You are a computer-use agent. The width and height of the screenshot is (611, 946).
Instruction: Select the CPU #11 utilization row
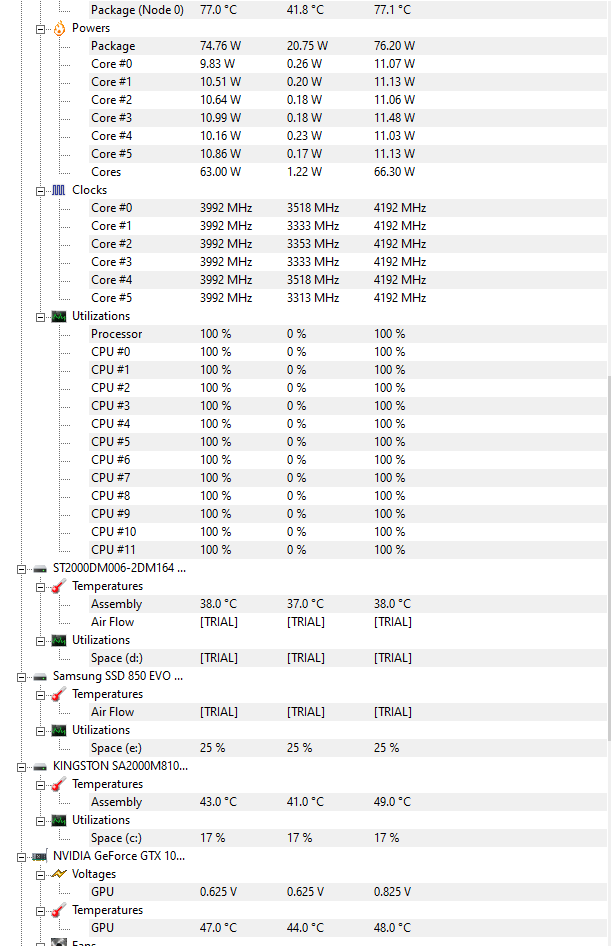pos(113,550)
